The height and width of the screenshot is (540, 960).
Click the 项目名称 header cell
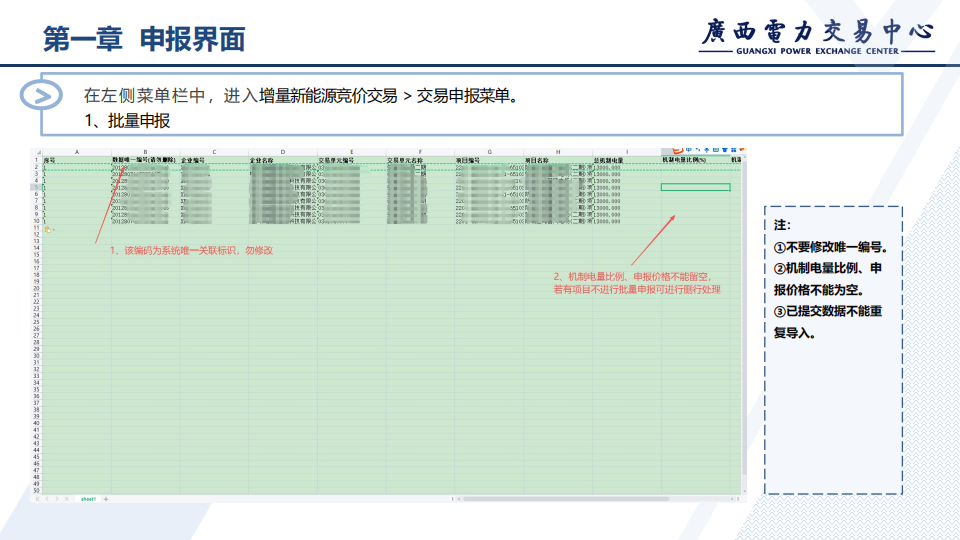click(x=558, y=160)
